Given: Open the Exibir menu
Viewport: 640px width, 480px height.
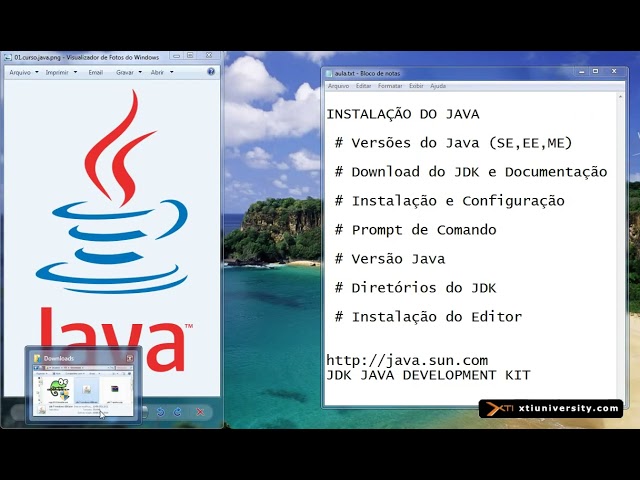Looking at the screenshot, I should pyautogui.click(x=416, y=86).
